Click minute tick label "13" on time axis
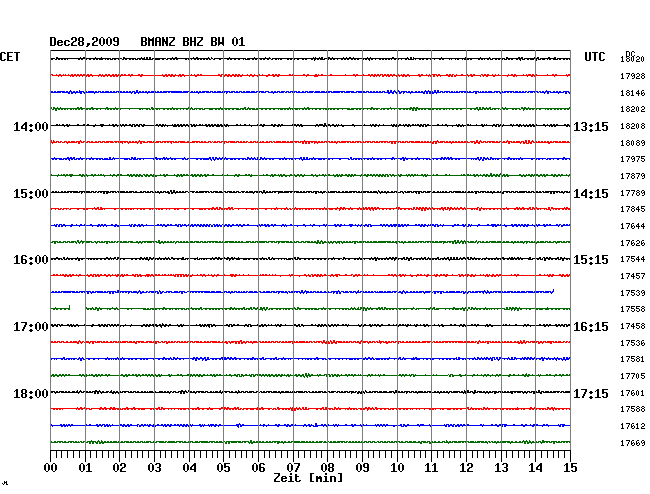 501,468
